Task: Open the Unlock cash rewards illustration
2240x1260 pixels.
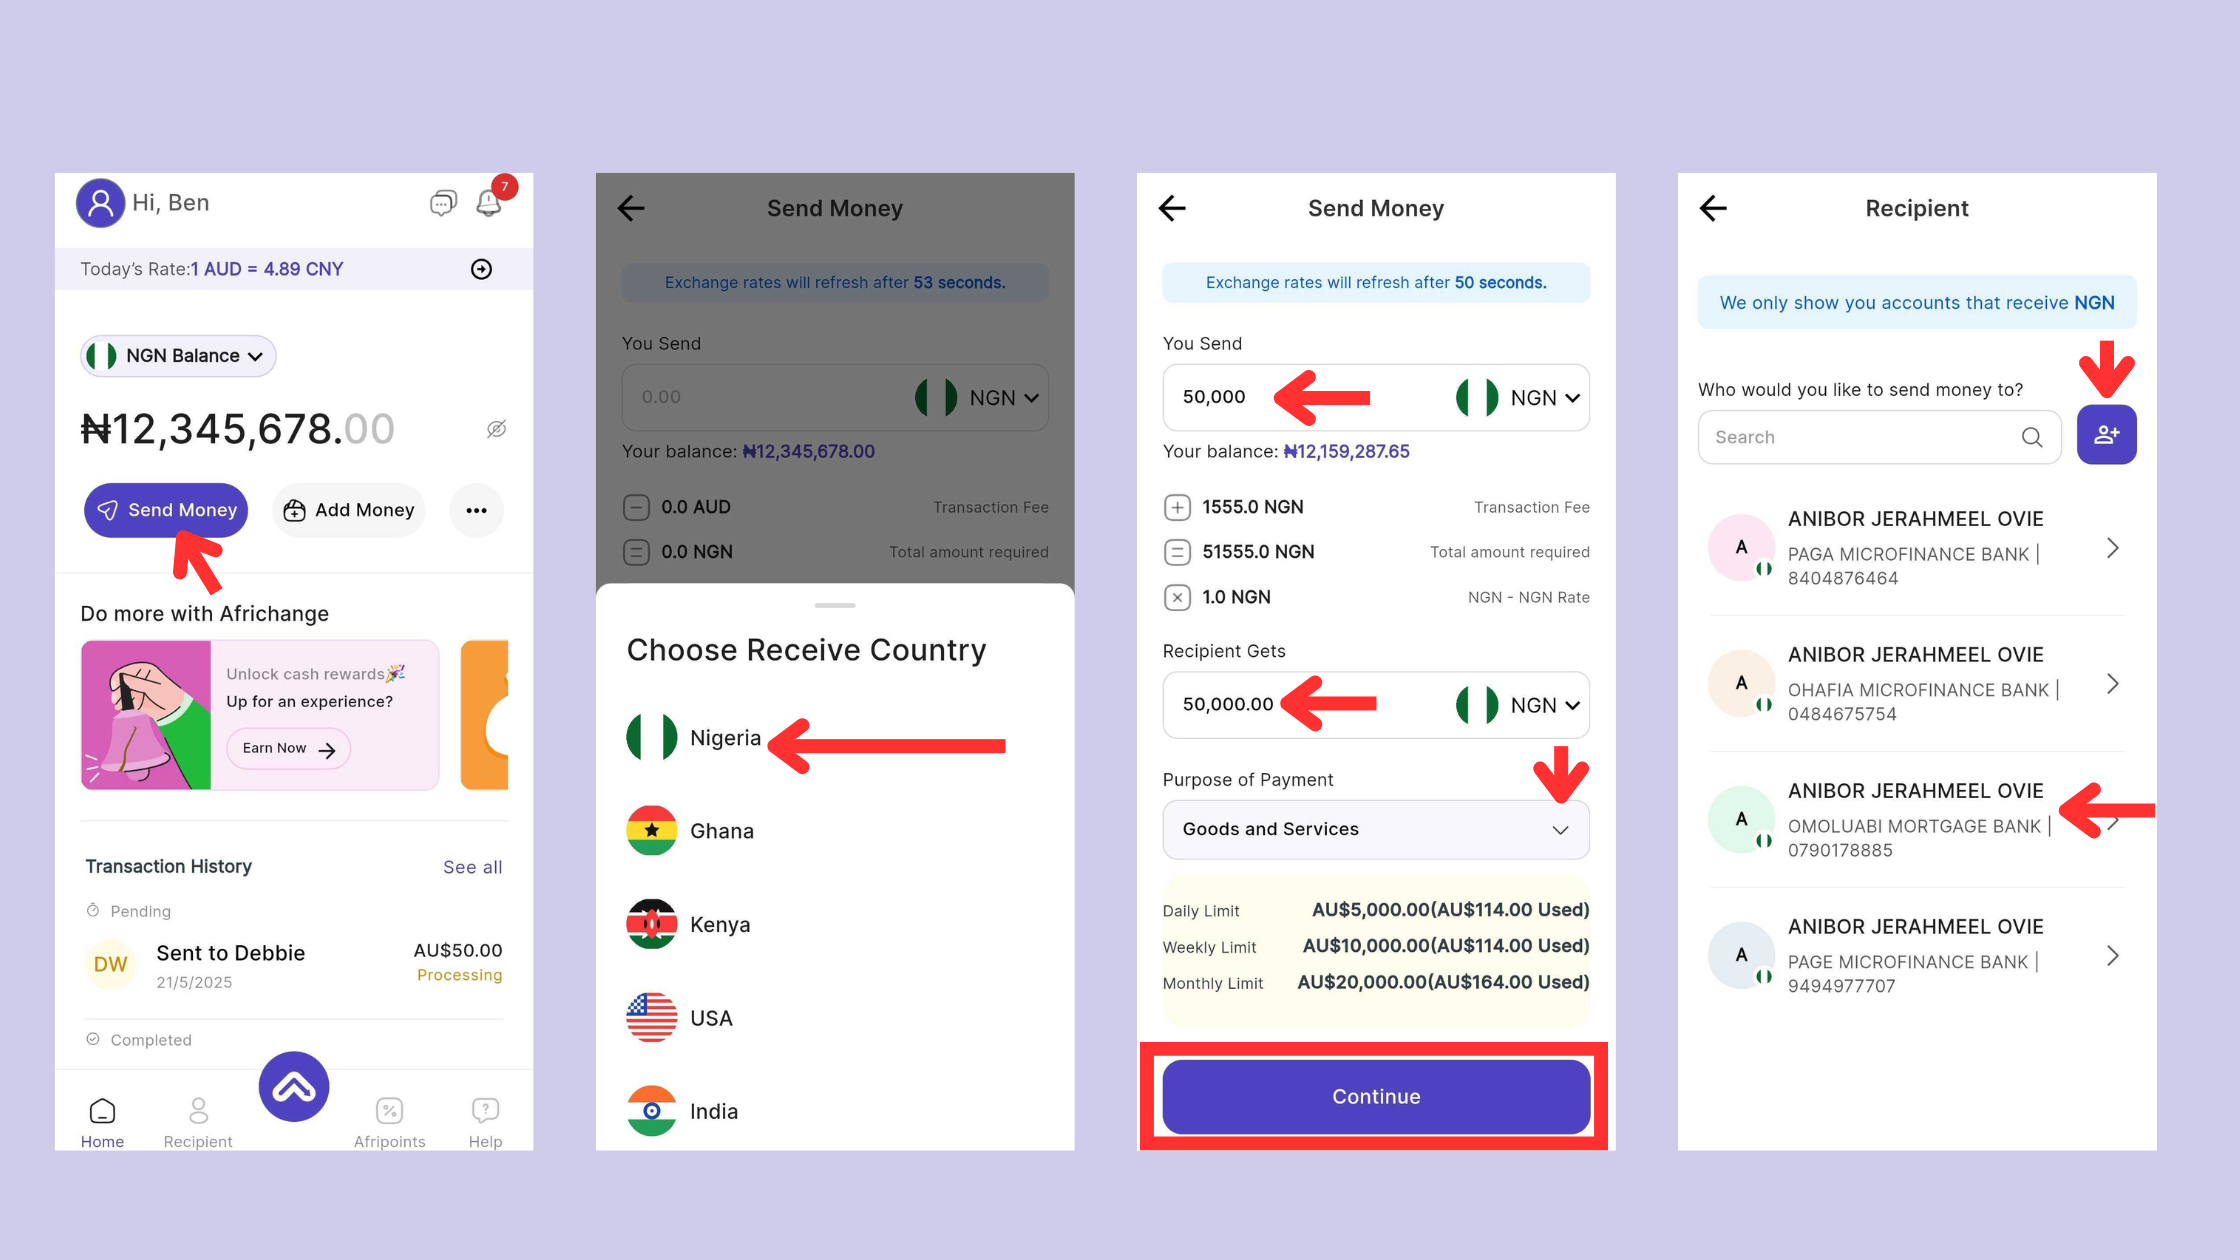Action: pos(146,715)
